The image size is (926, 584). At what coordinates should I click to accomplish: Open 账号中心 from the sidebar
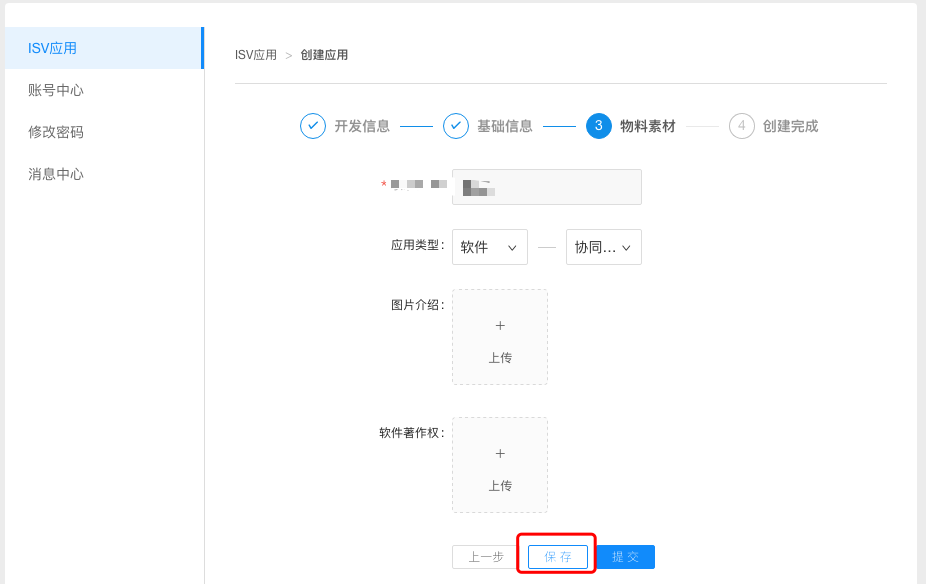[56, 90]
